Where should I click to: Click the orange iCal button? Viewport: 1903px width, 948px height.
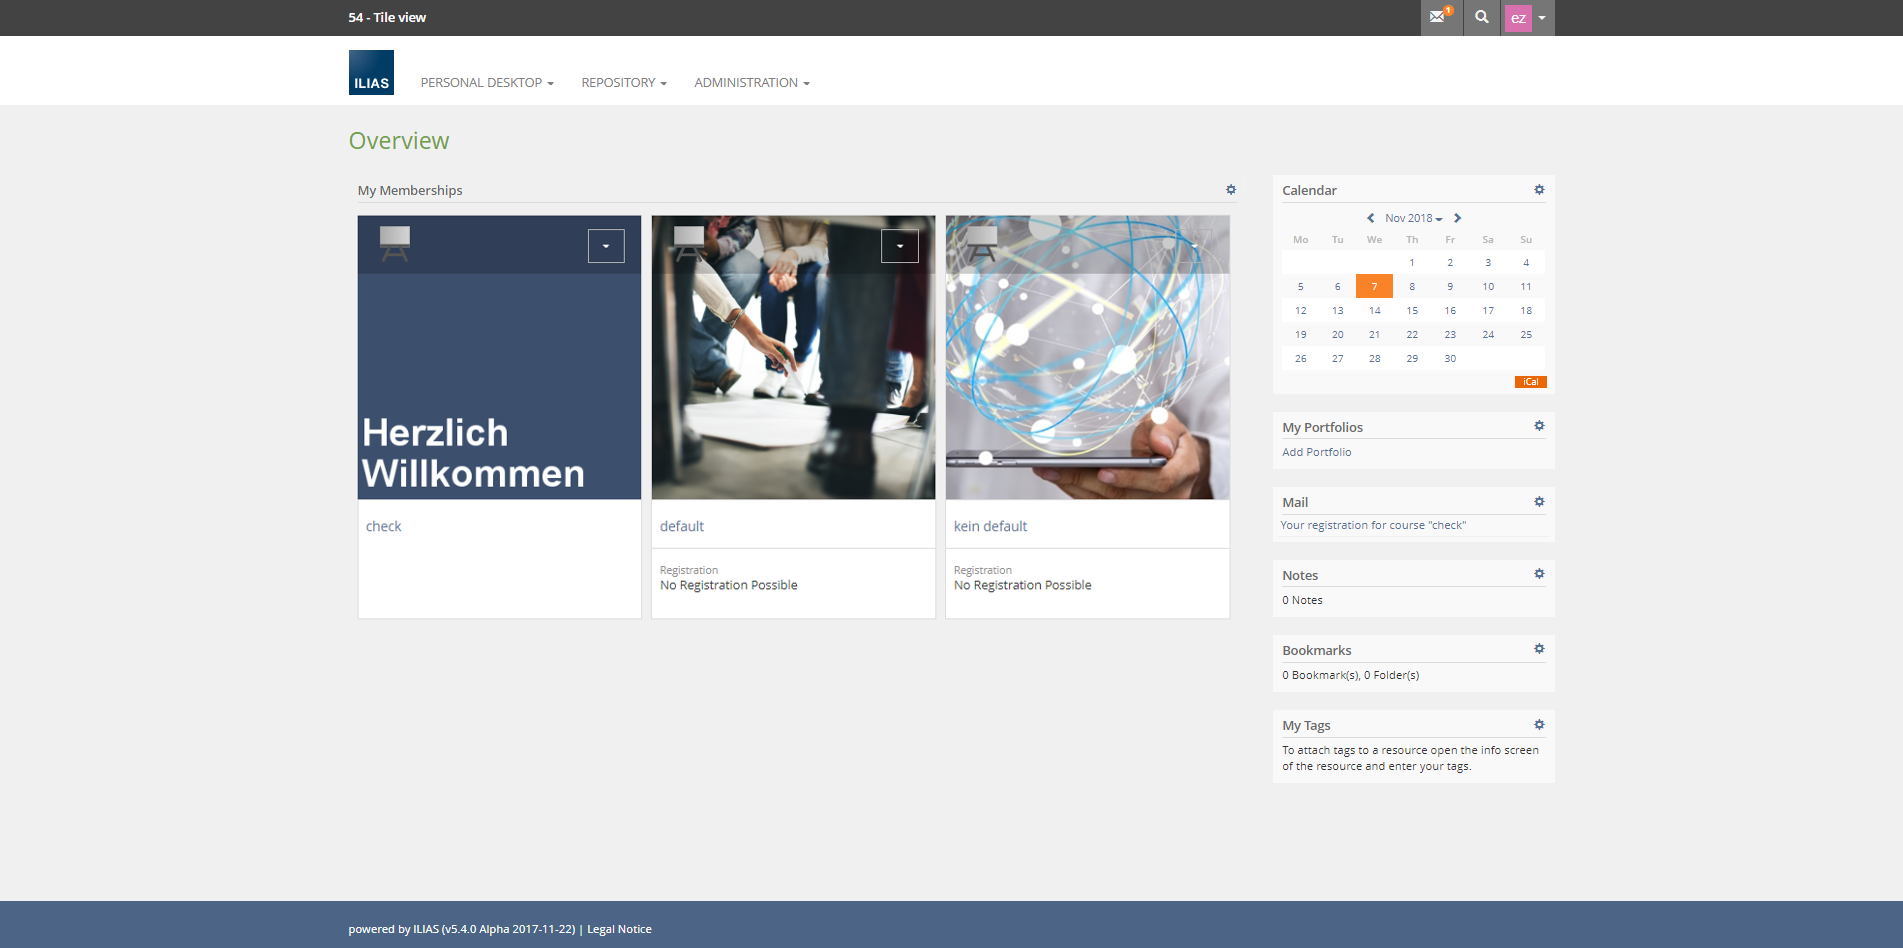1530,382
